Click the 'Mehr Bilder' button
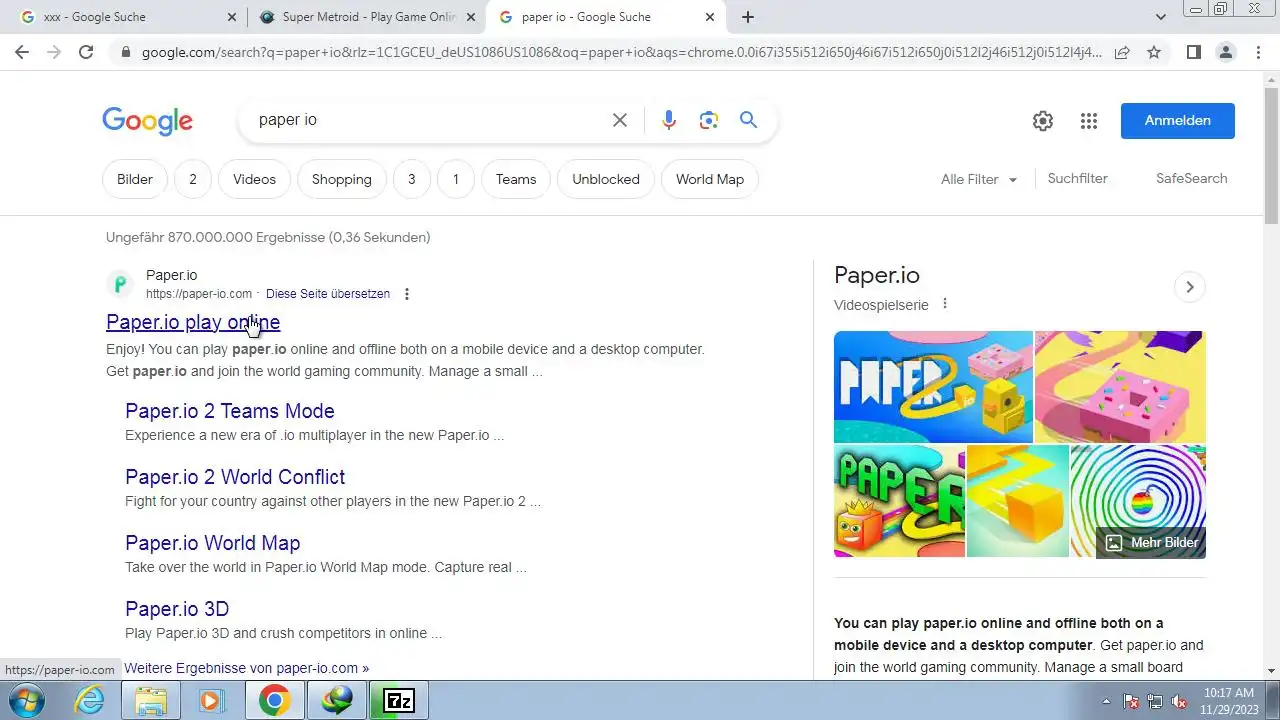Image resolution: width=1280 pixels, height=720 pixels. (1151, 542)
